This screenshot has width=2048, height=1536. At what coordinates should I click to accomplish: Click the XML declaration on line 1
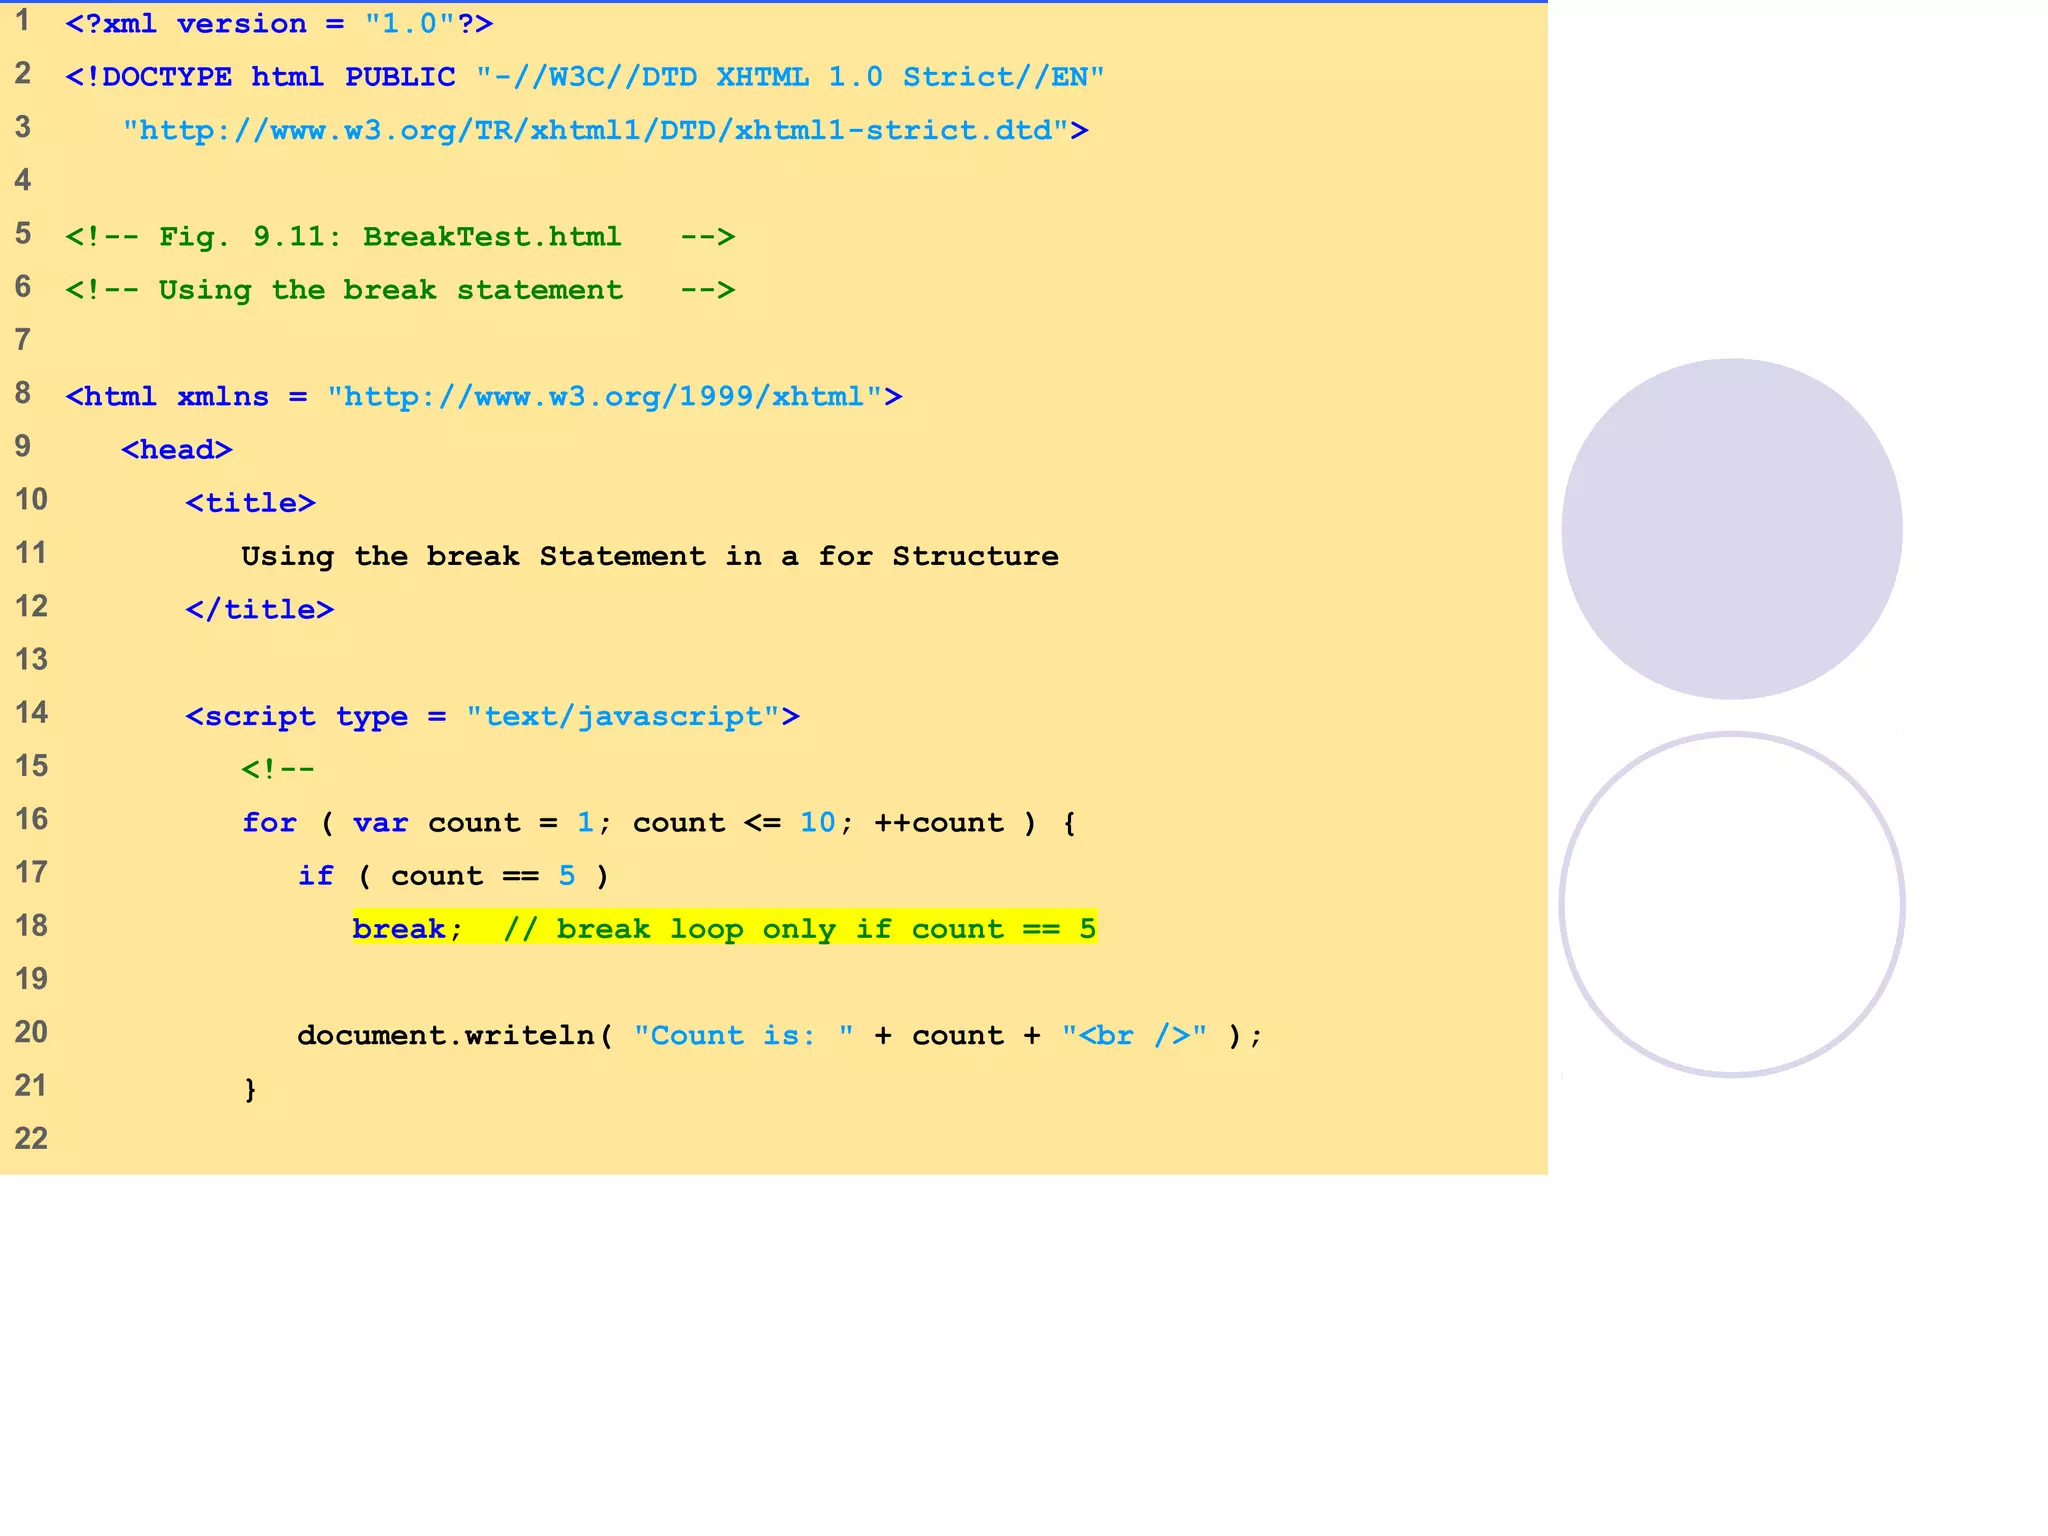coord(279,23)
